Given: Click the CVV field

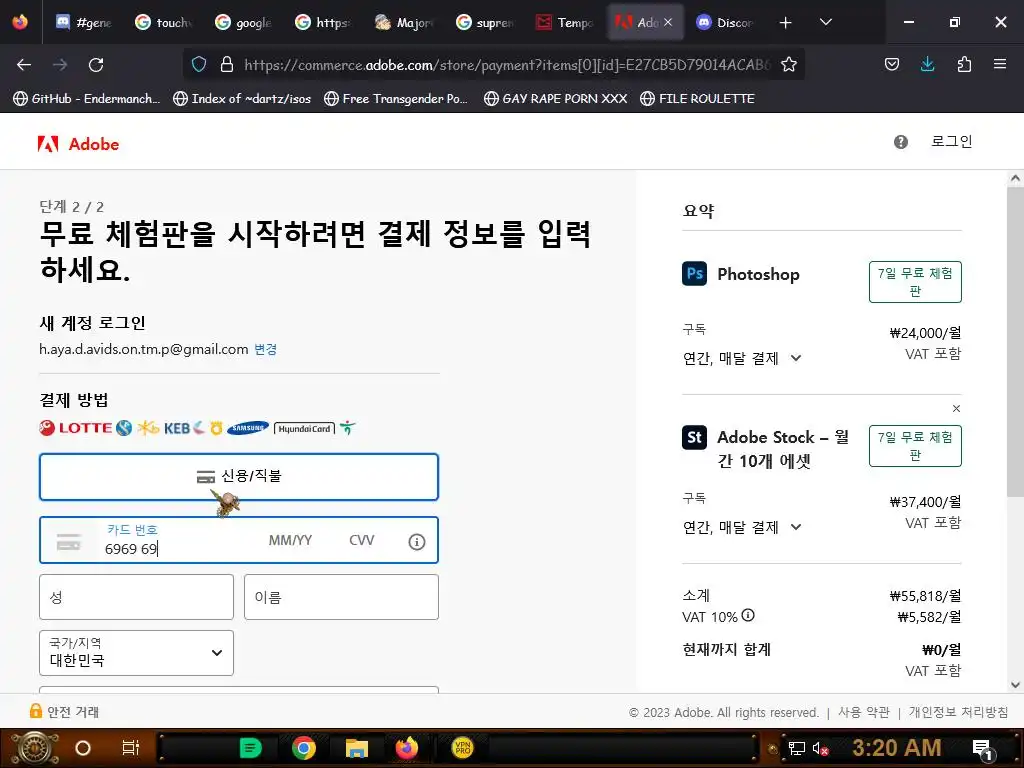Looking at the screenshot, I should [362, 541].
